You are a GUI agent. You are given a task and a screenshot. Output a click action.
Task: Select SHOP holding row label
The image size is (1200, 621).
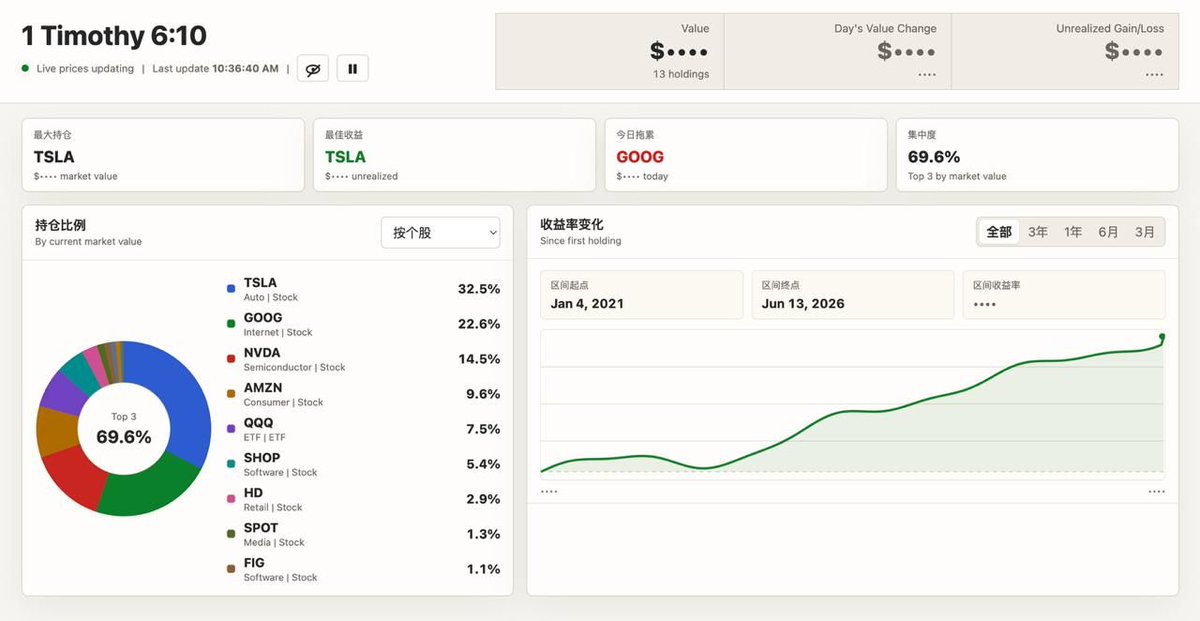click(262, 458)
